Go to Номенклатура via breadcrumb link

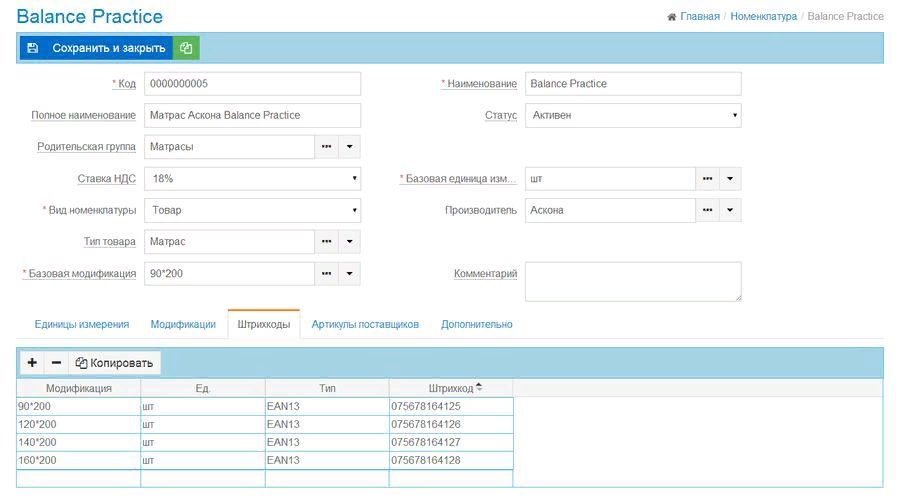click(x=763, y=17)
